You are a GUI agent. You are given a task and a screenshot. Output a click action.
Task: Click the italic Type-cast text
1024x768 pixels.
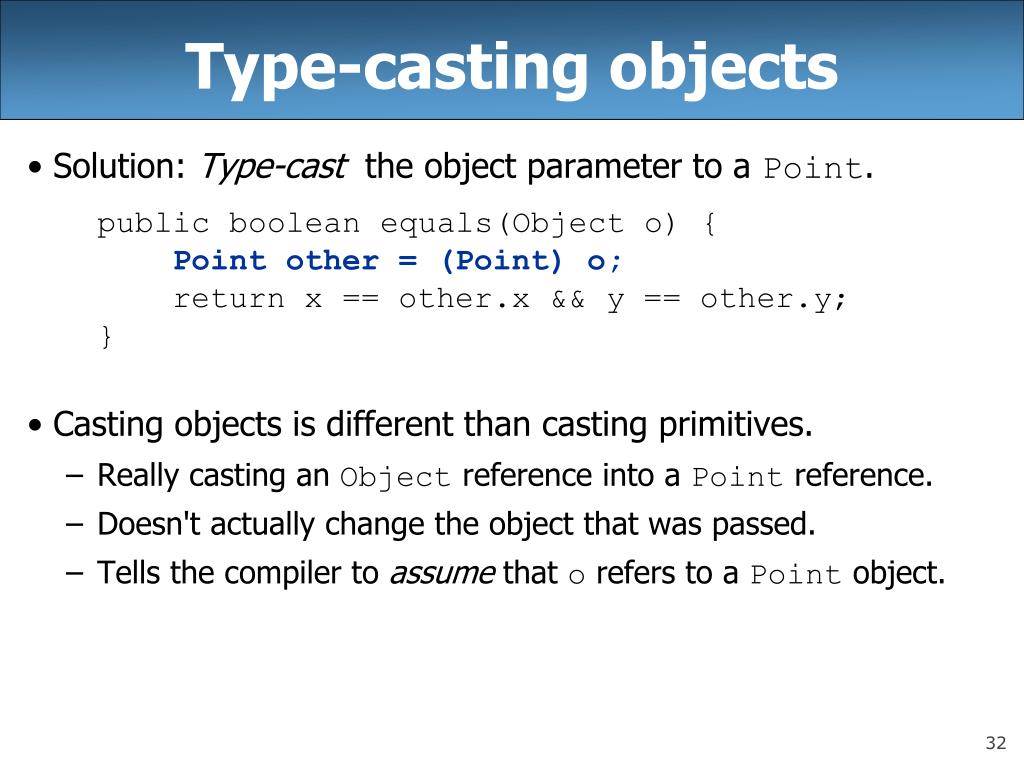273,167
